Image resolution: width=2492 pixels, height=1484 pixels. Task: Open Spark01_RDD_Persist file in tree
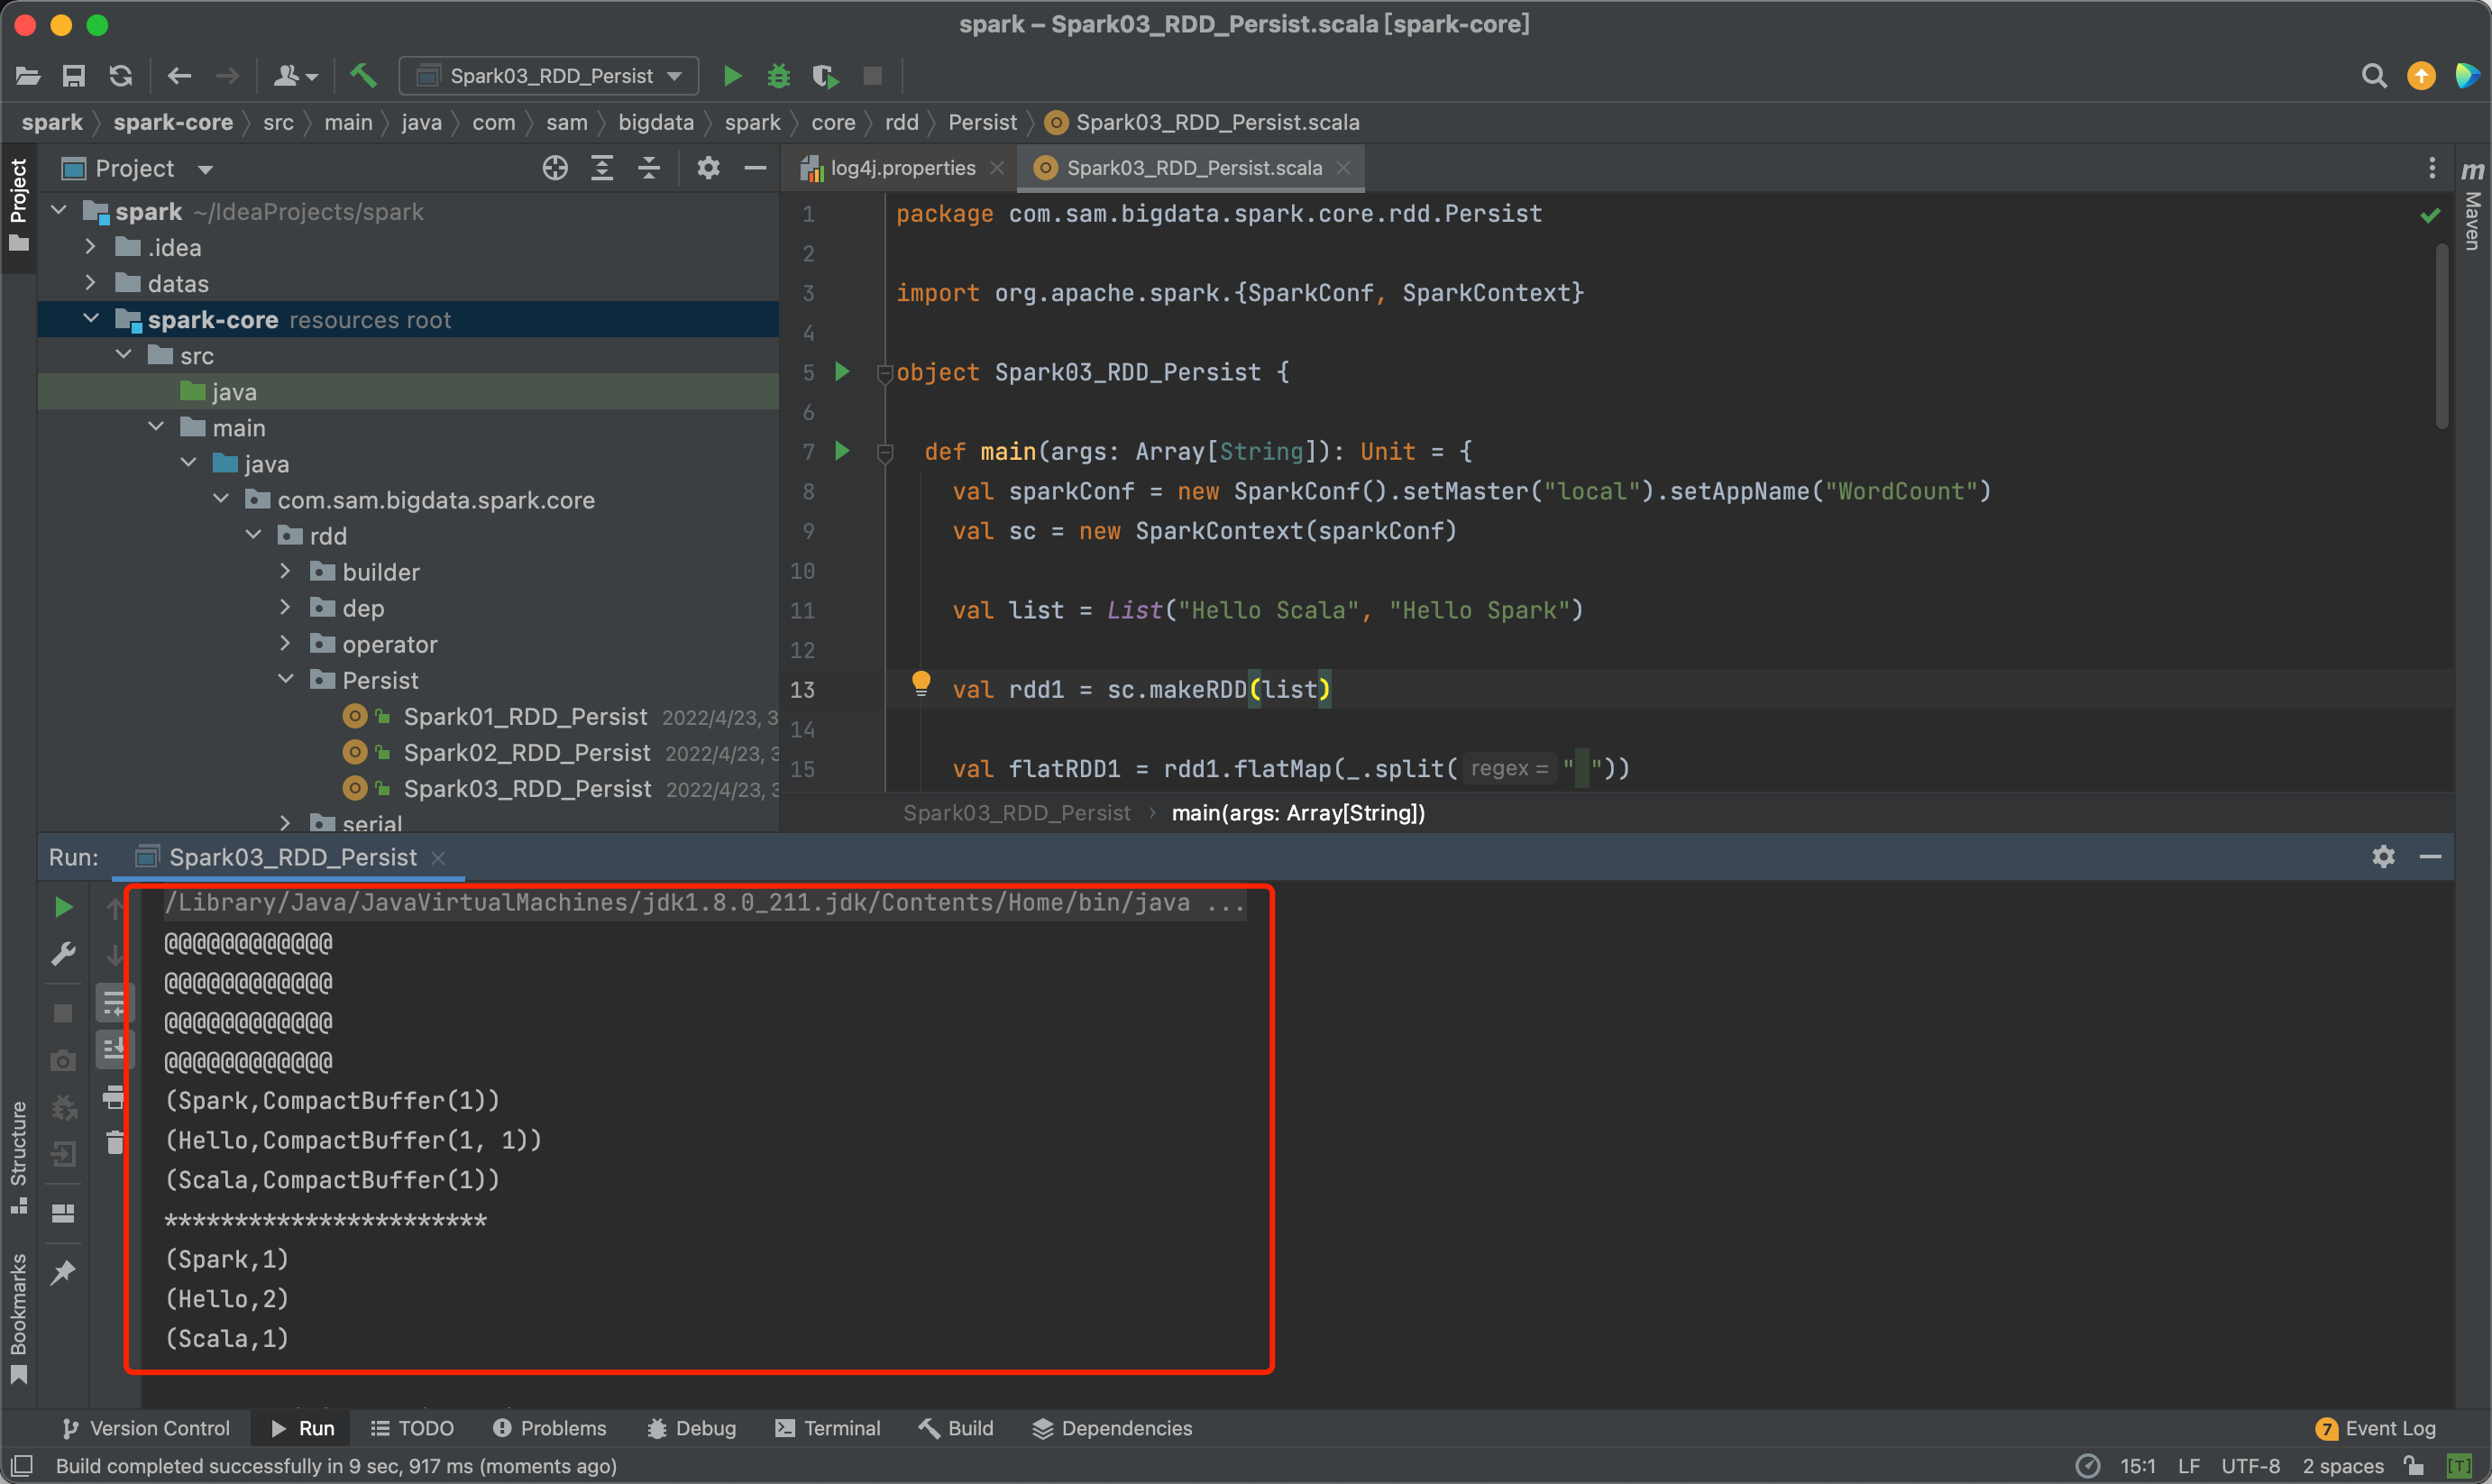click(524, 716)
